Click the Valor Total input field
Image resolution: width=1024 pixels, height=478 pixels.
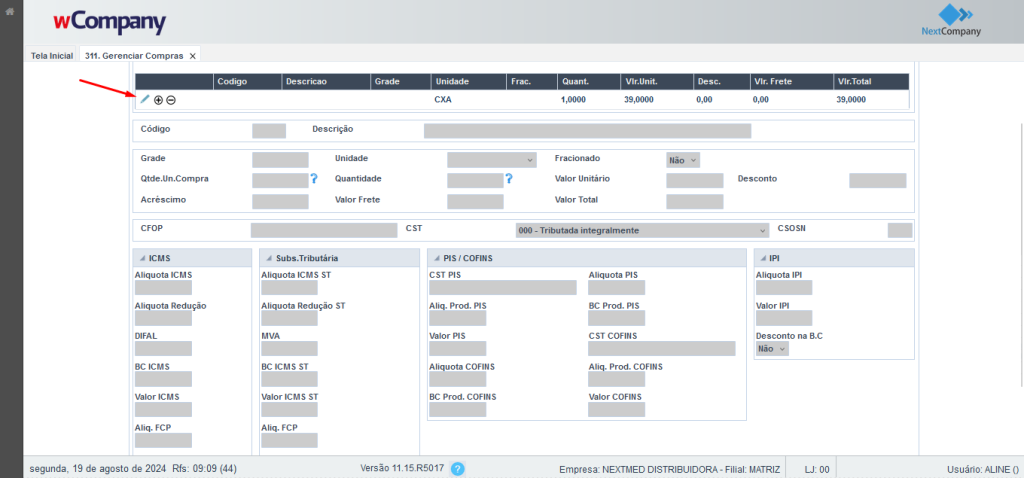695,201
